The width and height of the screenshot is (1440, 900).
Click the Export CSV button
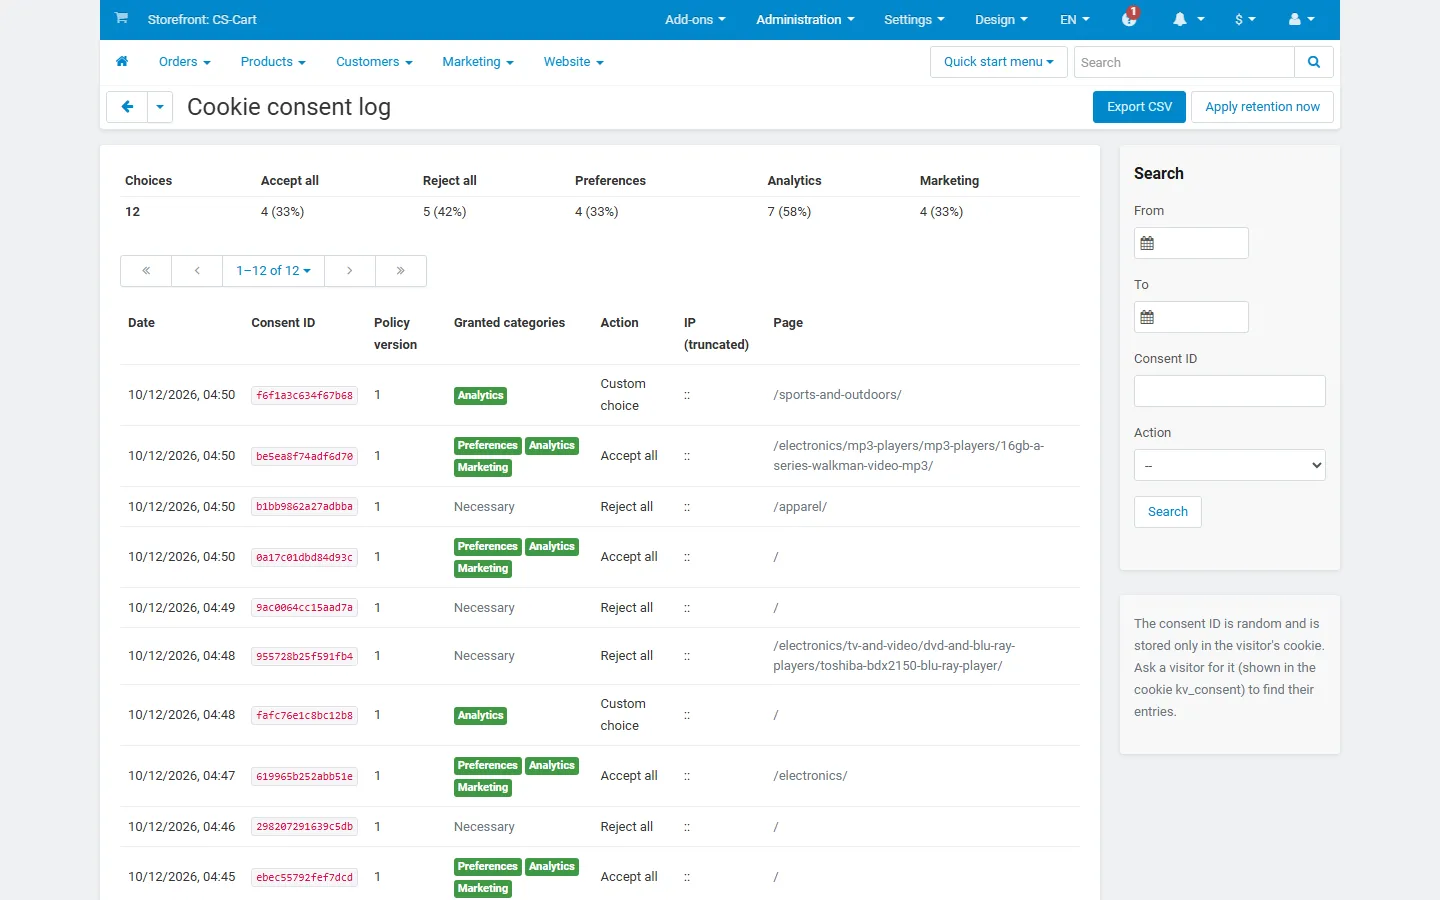click(1139, 107)
